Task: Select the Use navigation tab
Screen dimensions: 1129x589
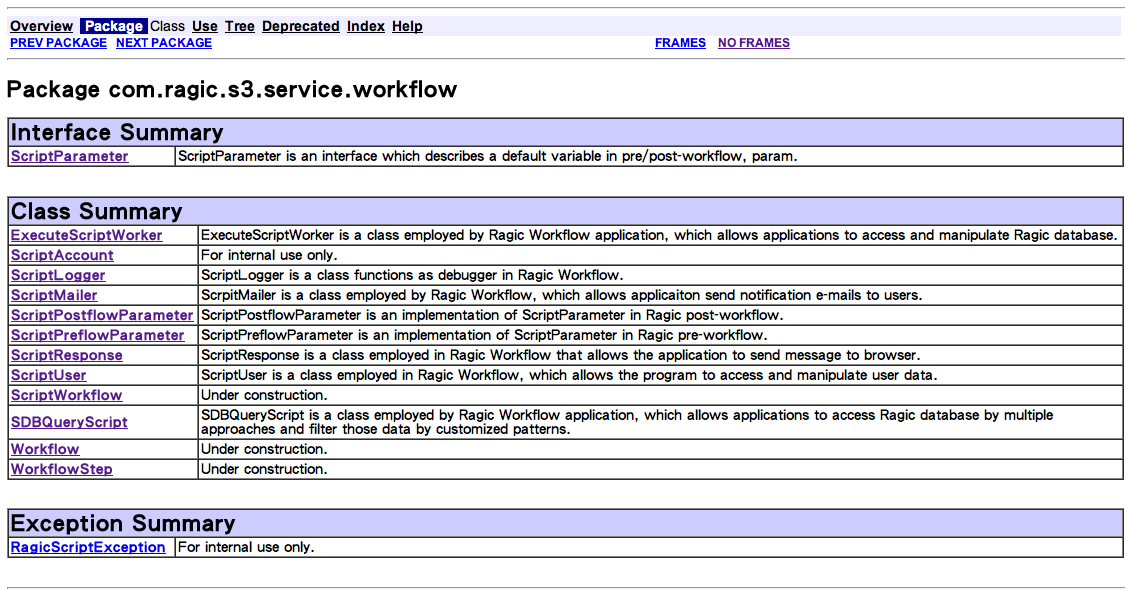Action: (x=204, y=26)
